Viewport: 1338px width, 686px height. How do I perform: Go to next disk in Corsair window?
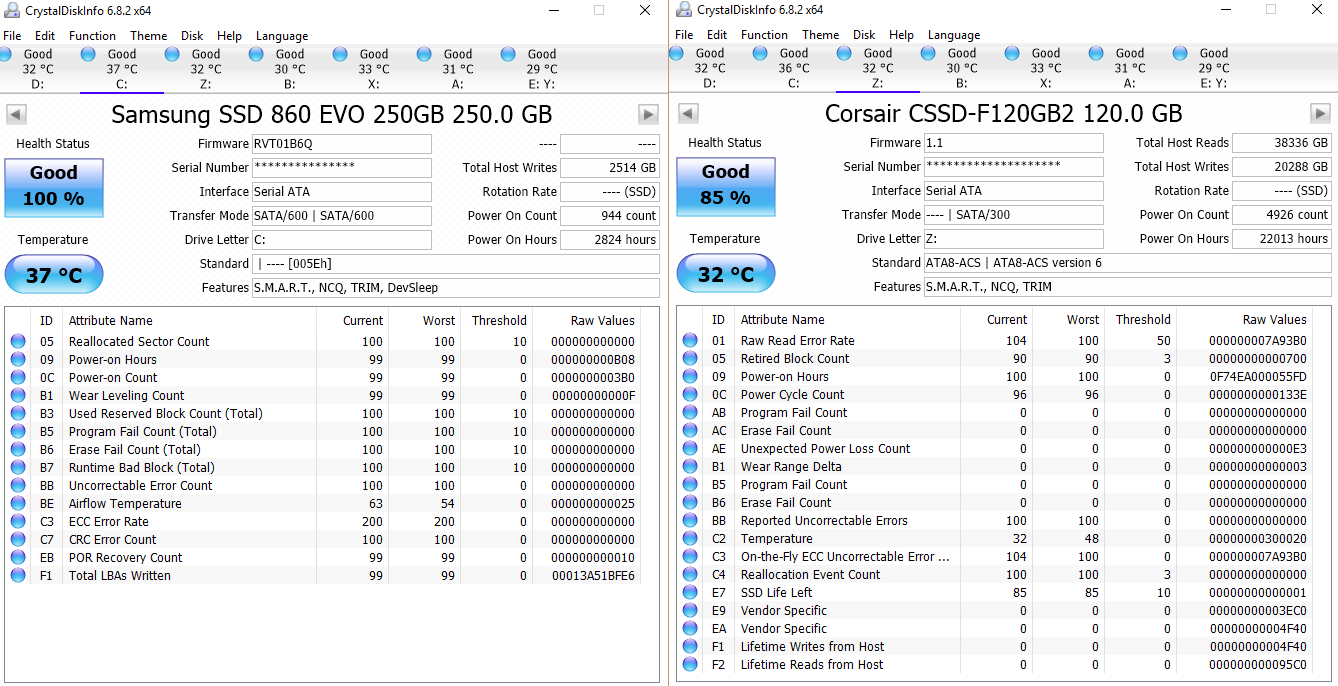coord(1321,113)
